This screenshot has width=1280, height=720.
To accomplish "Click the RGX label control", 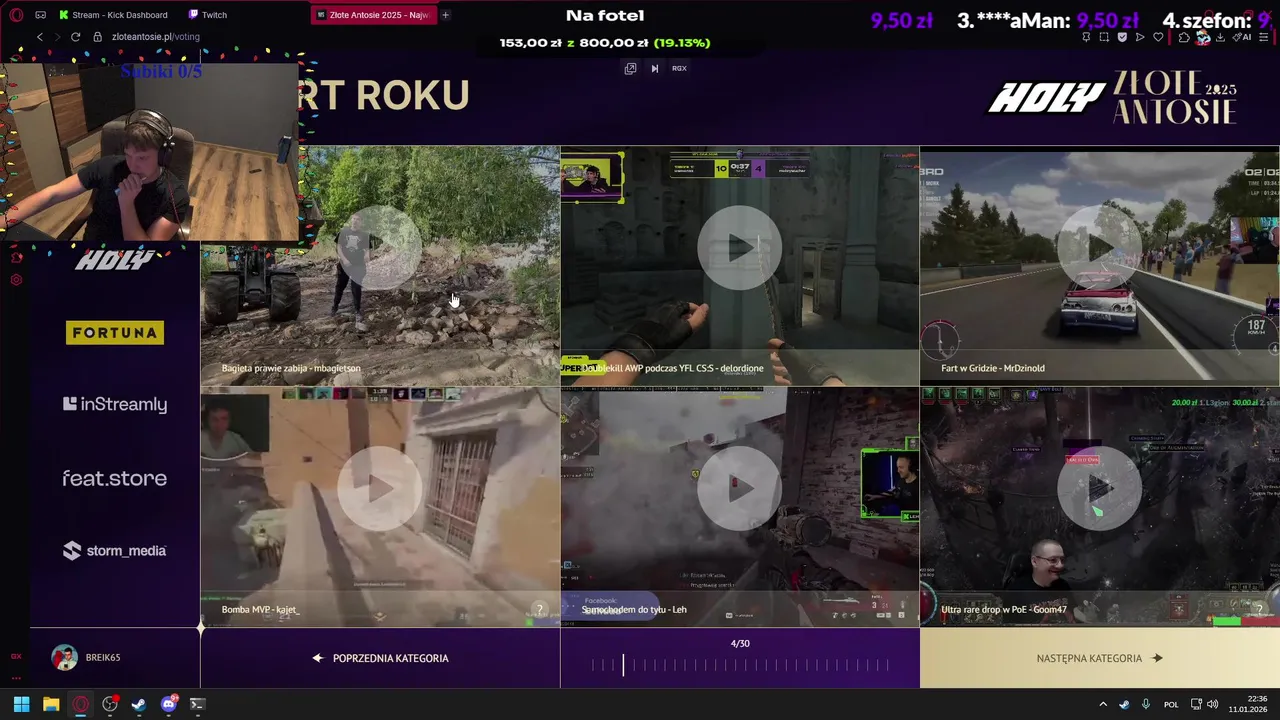I will (679, 68).
